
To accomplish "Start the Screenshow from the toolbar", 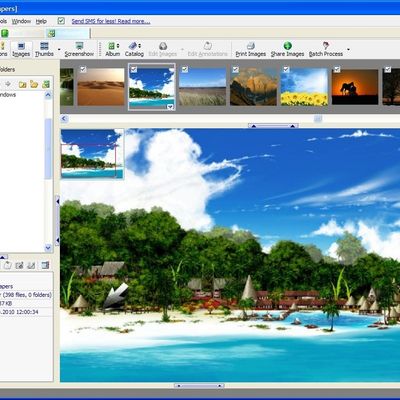I will coord(79,49).
